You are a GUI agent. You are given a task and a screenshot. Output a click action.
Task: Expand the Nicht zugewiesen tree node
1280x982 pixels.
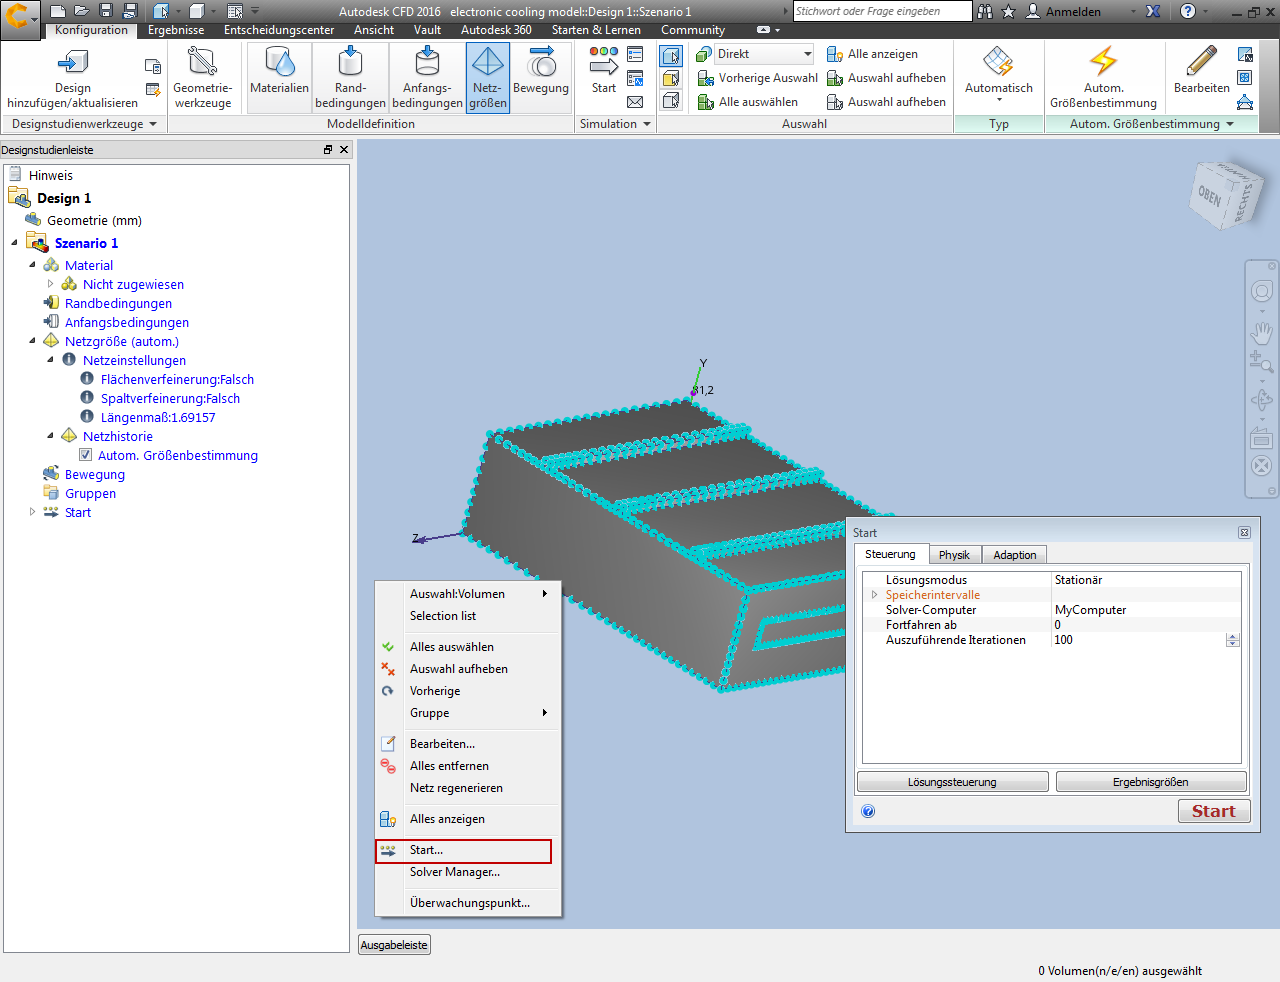pyautogui.click(x=51, y=284)
